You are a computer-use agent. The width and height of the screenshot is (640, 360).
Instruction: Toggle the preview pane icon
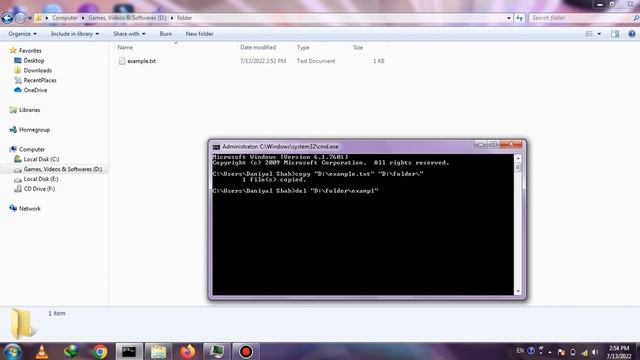(615, 34)
